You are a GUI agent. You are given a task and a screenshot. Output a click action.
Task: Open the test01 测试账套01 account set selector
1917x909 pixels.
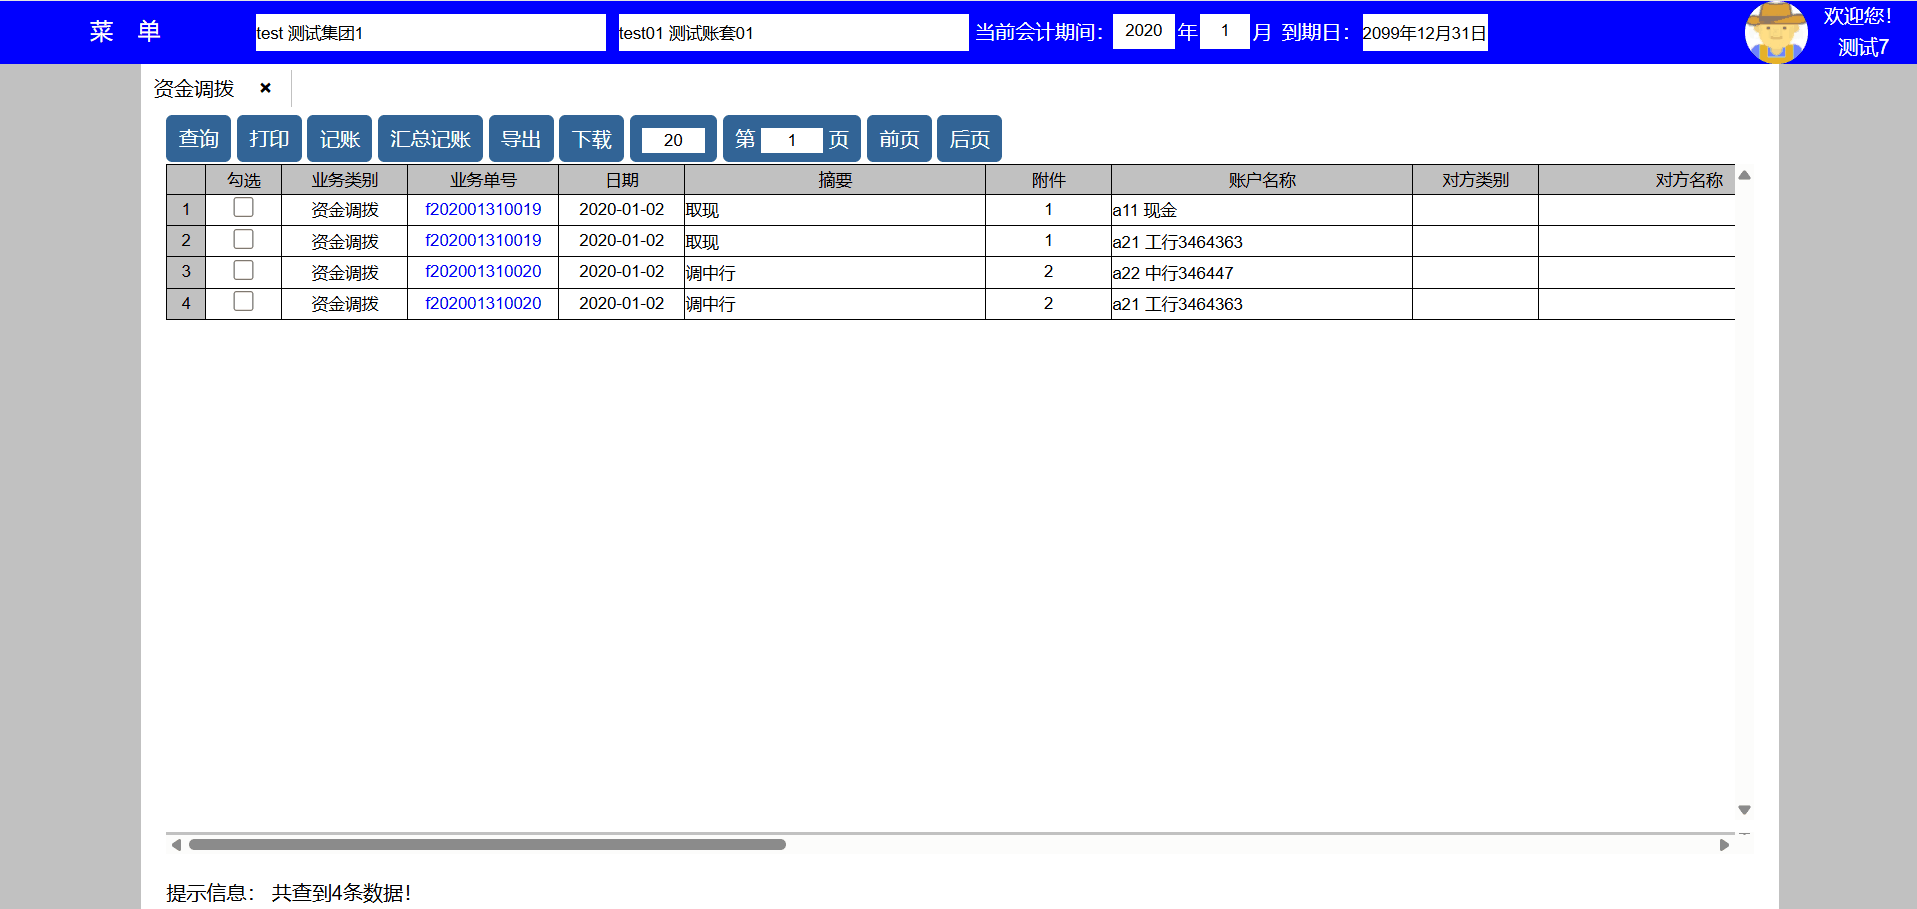click(x=792, y=33)
